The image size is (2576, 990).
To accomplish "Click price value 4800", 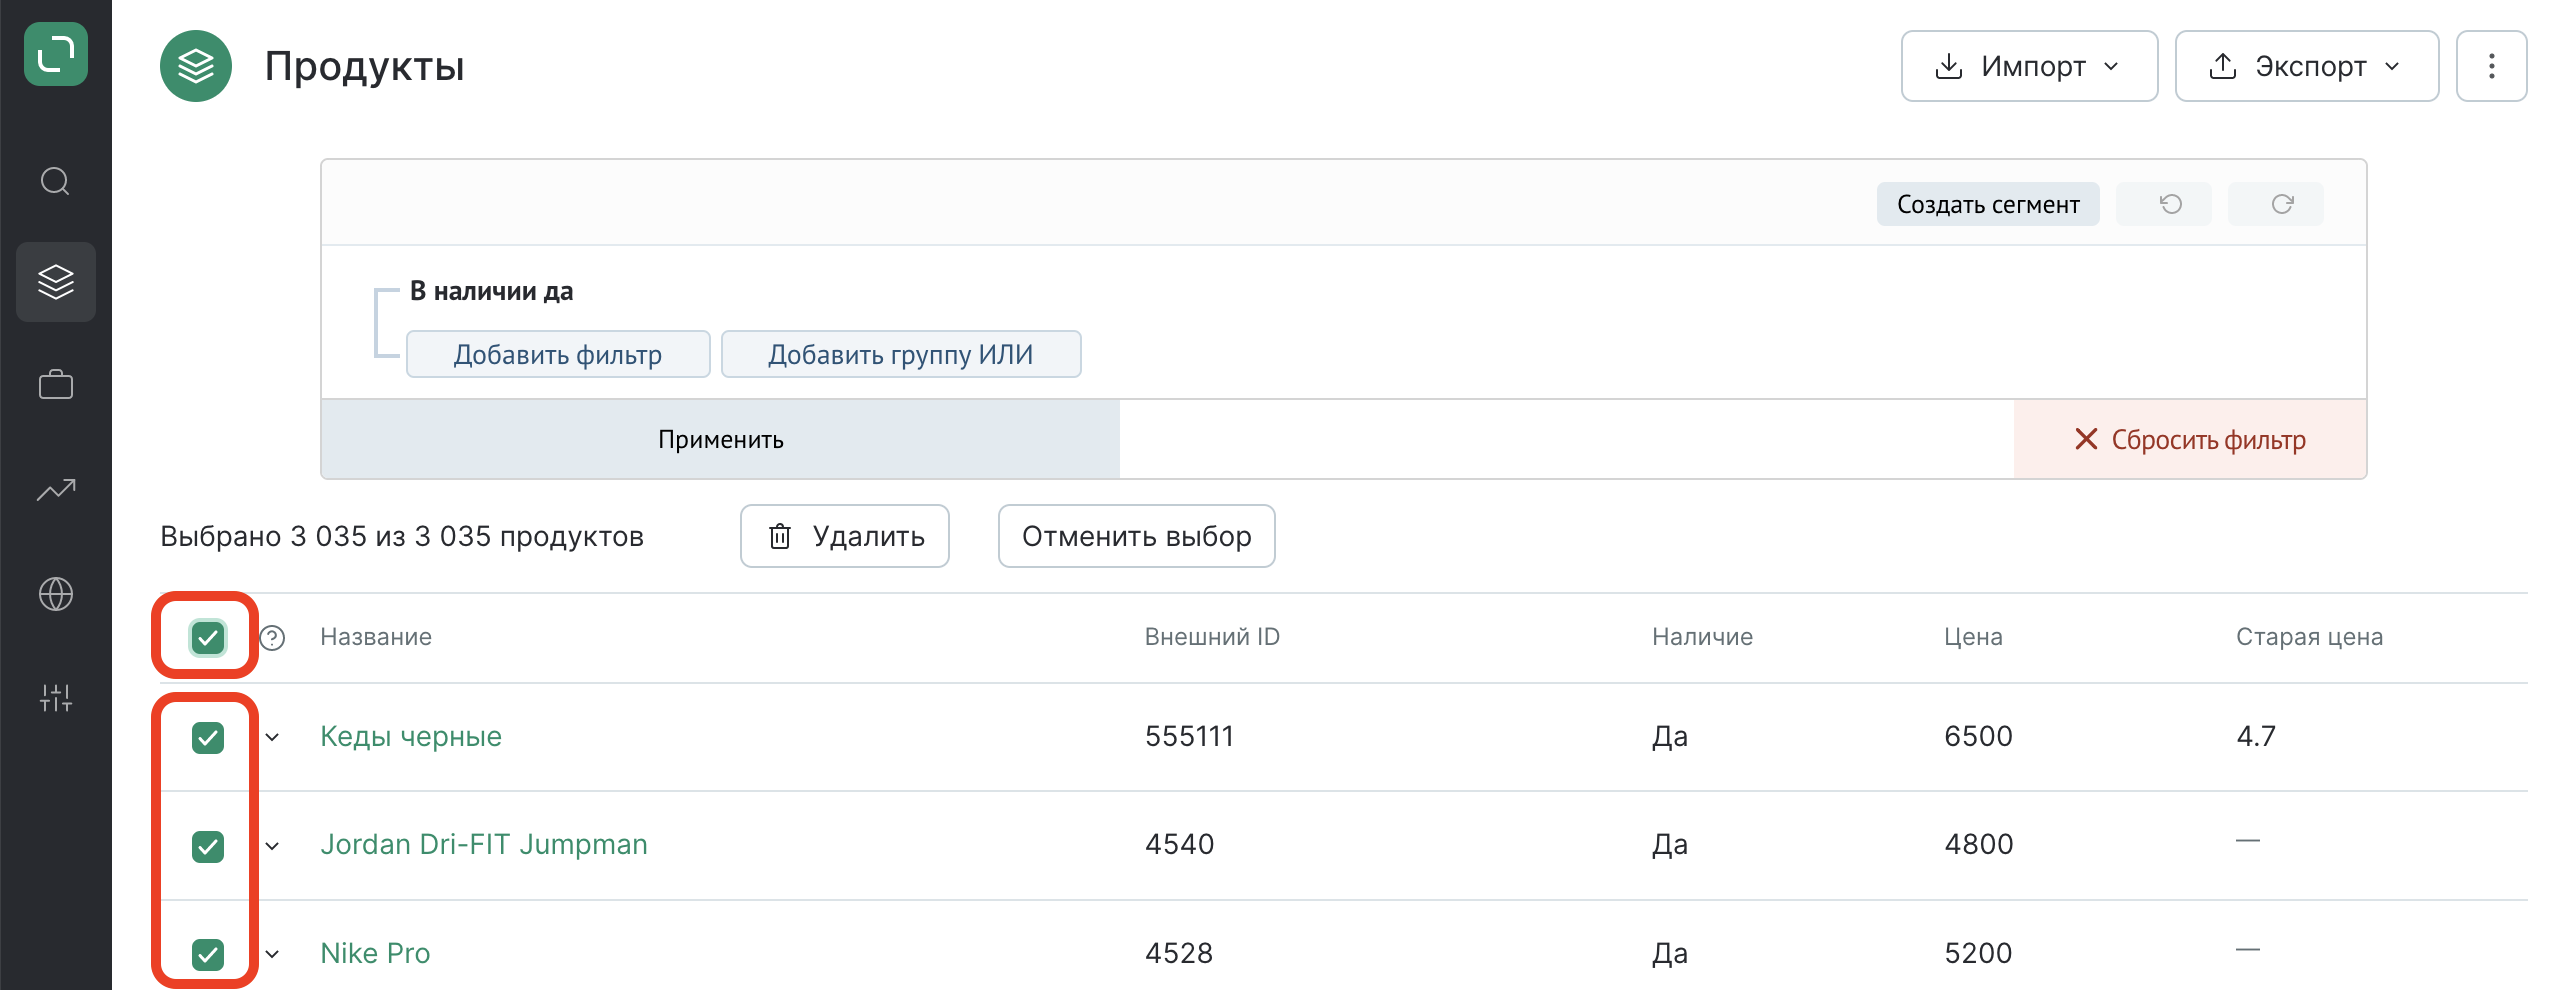I will [1978, 844].
